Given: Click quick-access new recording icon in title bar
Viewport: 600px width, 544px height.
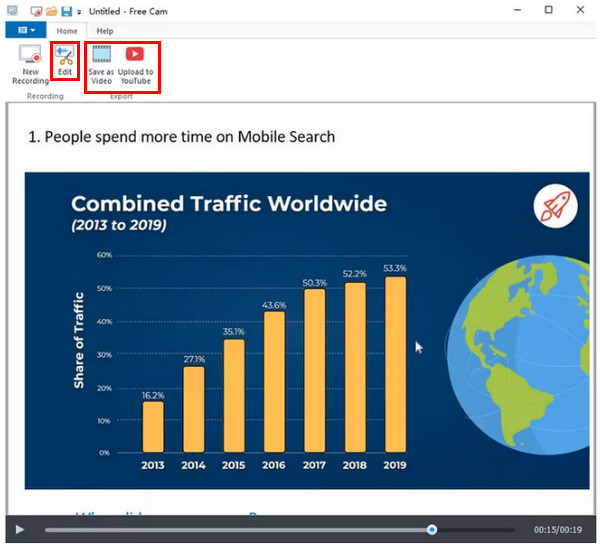Looking at the screenshot, I should (36, 11).
